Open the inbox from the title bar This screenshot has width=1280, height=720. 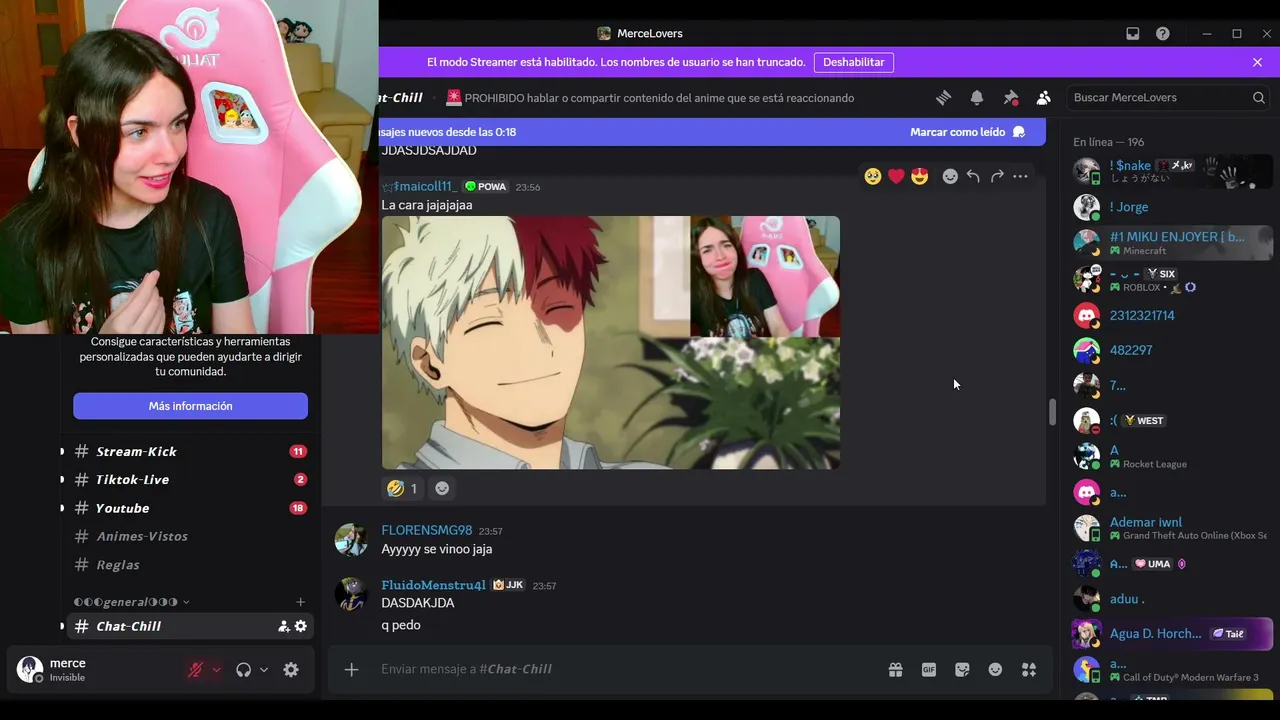pyautogui.click(x=1133, y=33)
